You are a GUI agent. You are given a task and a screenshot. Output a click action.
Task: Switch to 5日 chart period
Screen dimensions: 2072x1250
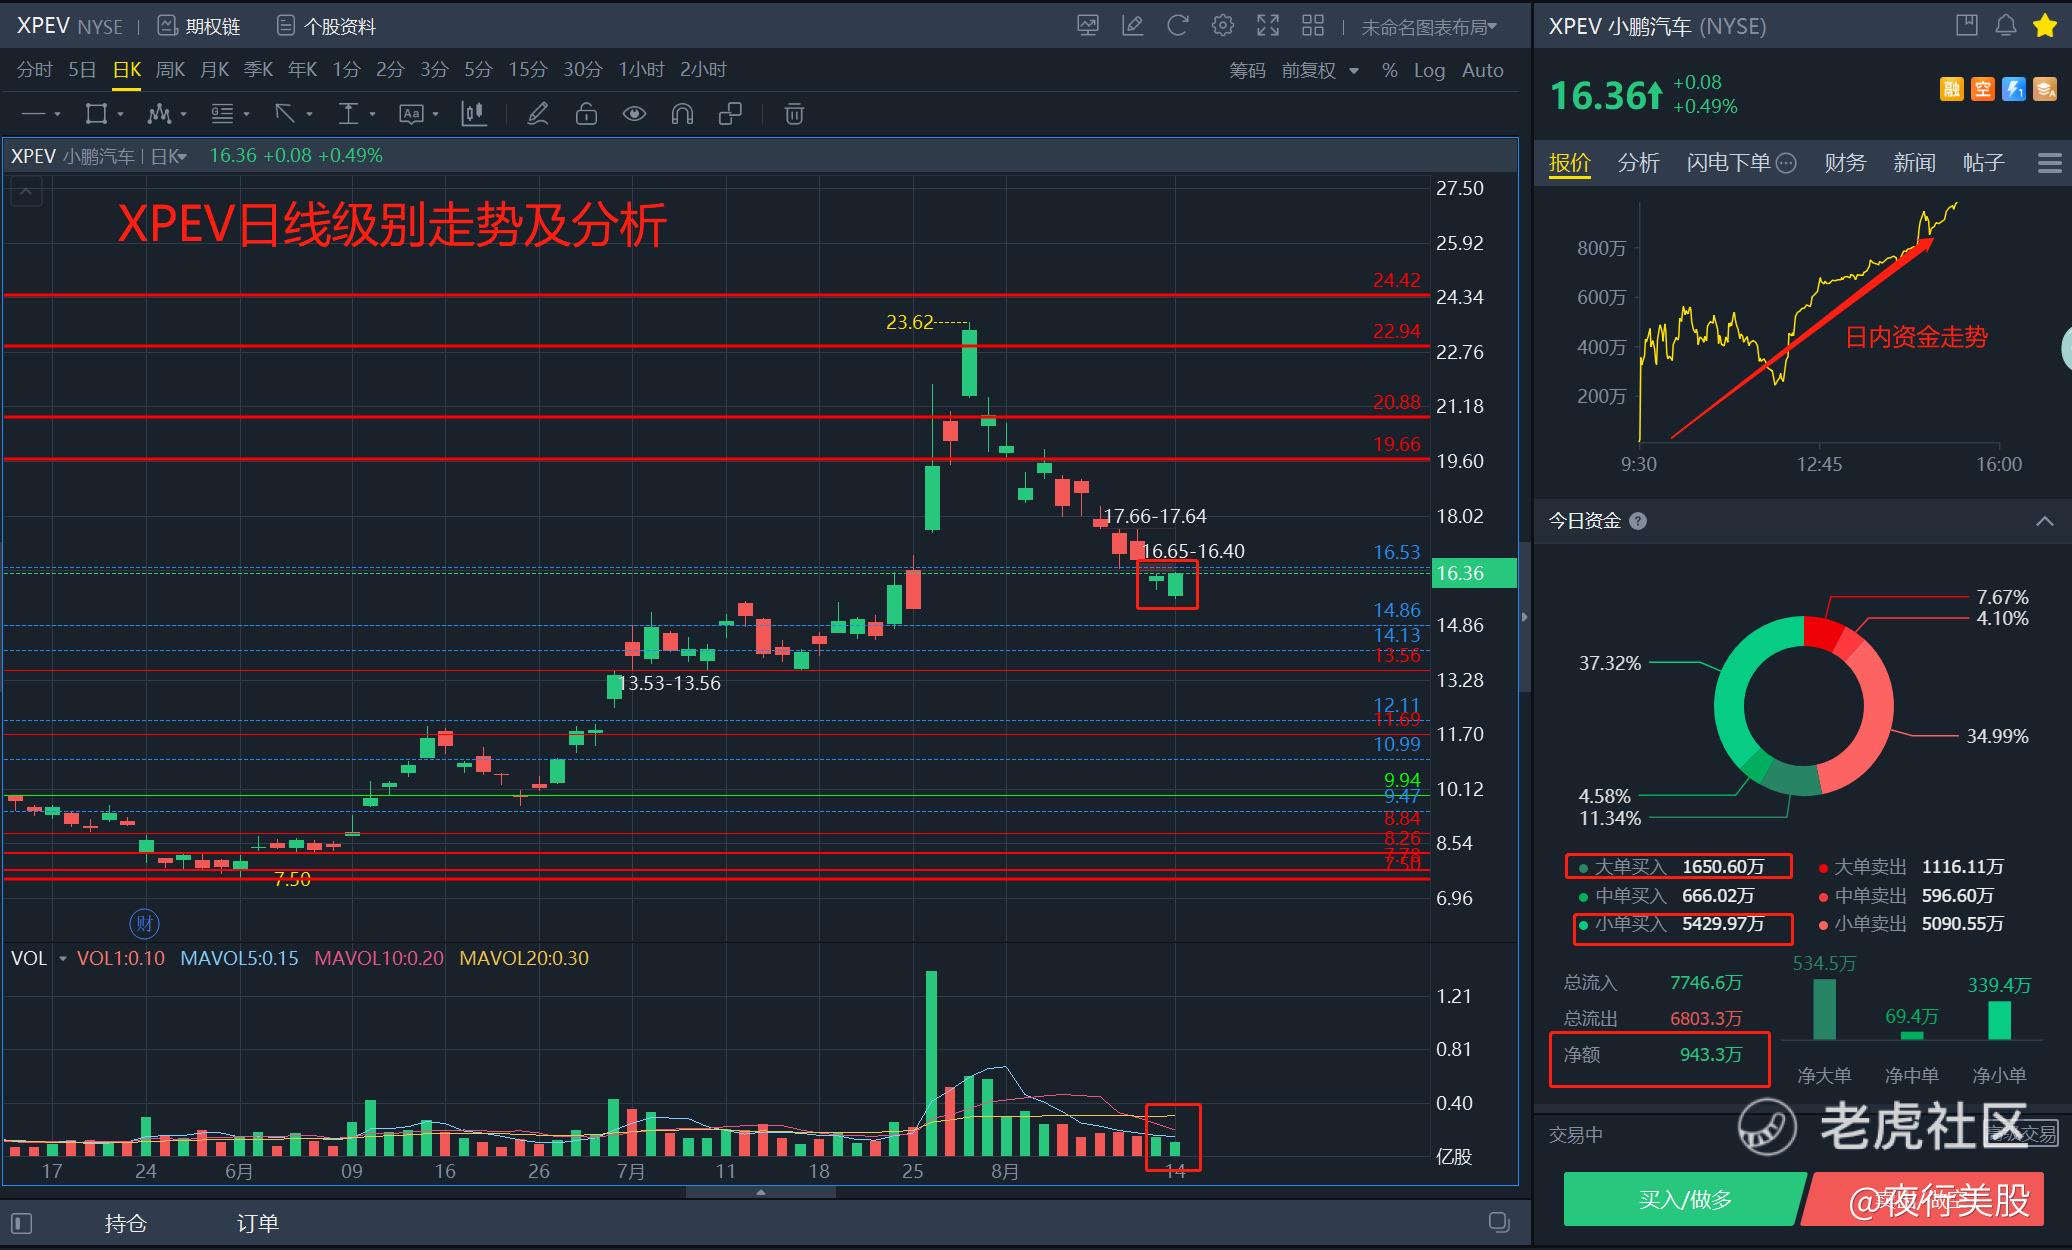point(82,69)
